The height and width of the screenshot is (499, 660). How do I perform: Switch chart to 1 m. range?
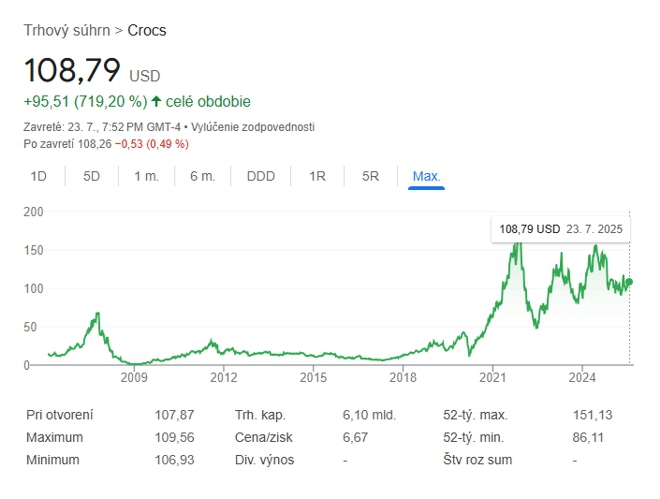pos(146,176)
